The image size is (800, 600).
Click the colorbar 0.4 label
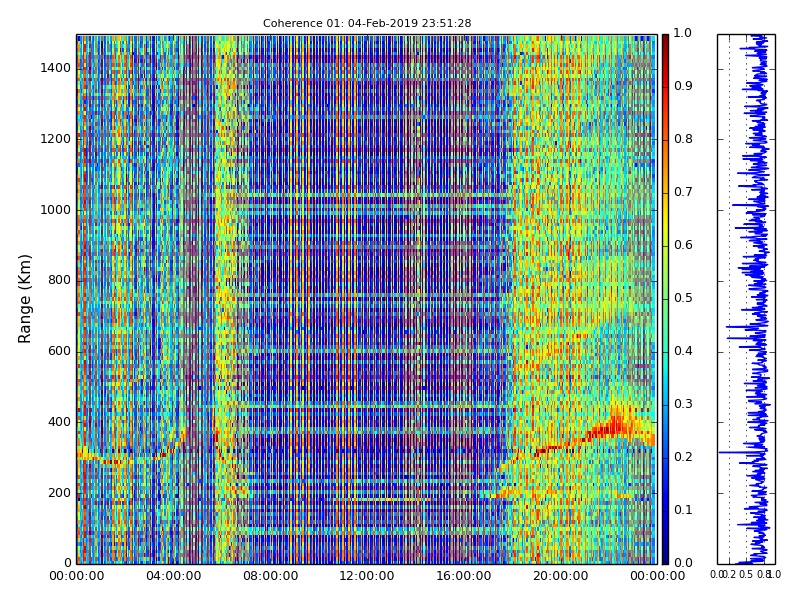tap(683, 351)
